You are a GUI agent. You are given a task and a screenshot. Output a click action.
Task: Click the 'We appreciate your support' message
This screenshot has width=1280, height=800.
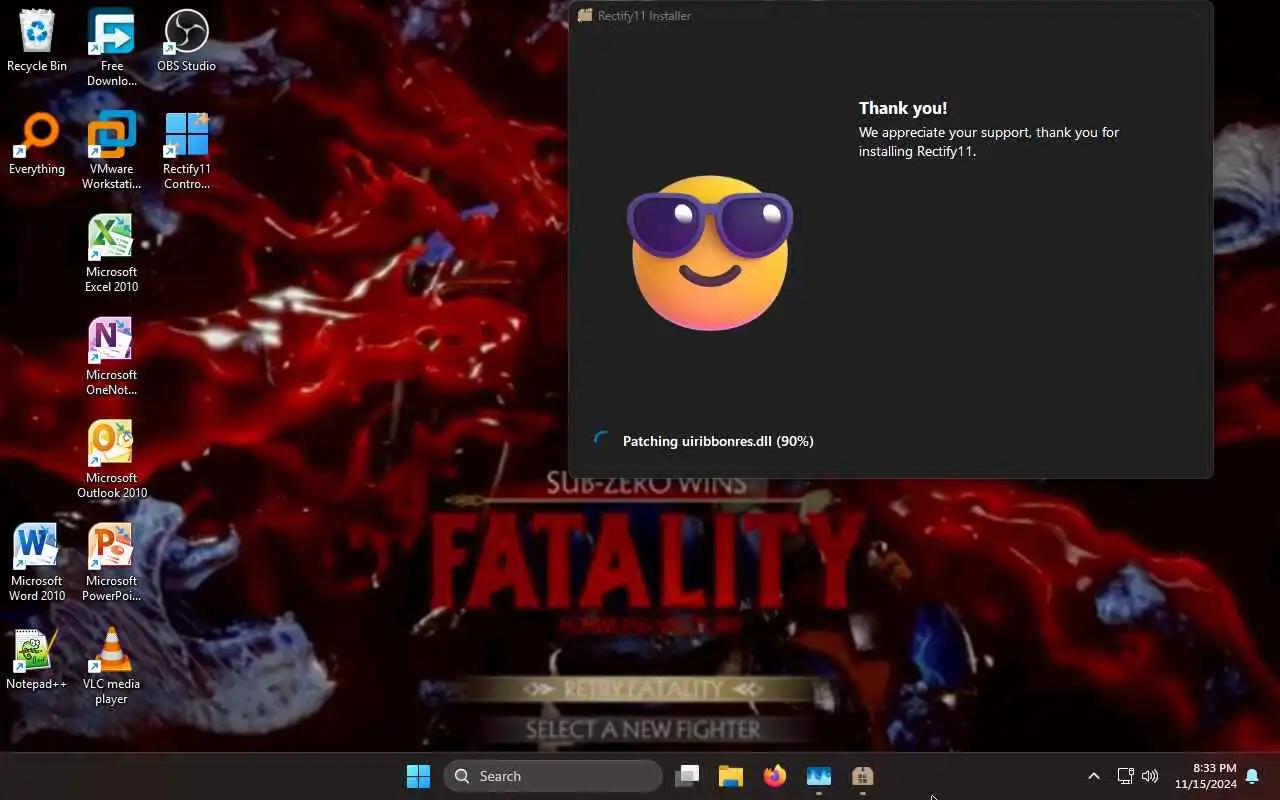pyautogui.click(x=989, y=142)
